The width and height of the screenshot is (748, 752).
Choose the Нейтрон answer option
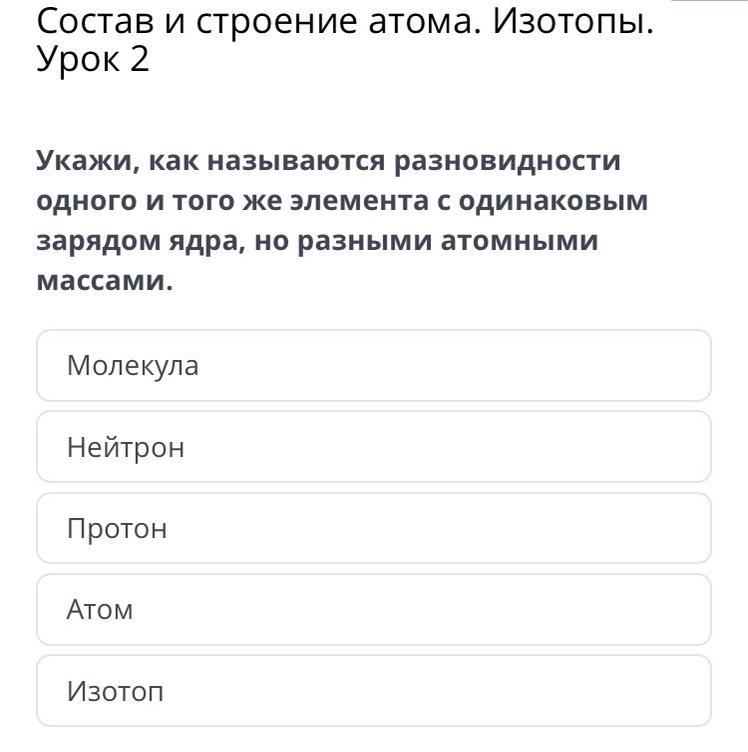[x=374, y=446]
